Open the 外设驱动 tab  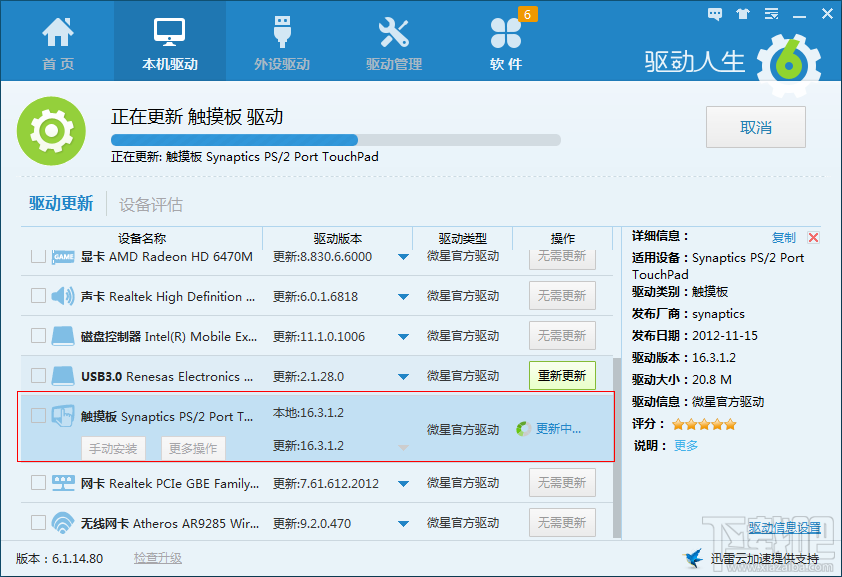click(282, 44)
